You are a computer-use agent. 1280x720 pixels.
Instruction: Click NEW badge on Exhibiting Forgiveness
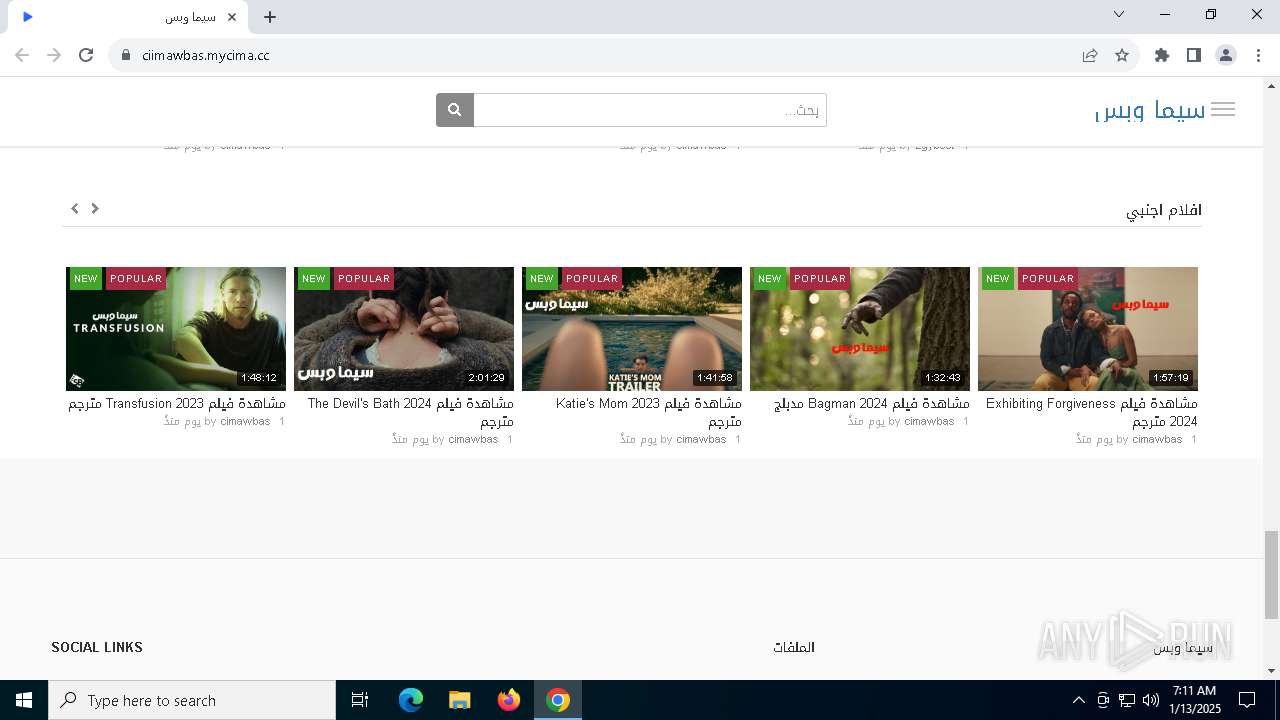[998, 279]
